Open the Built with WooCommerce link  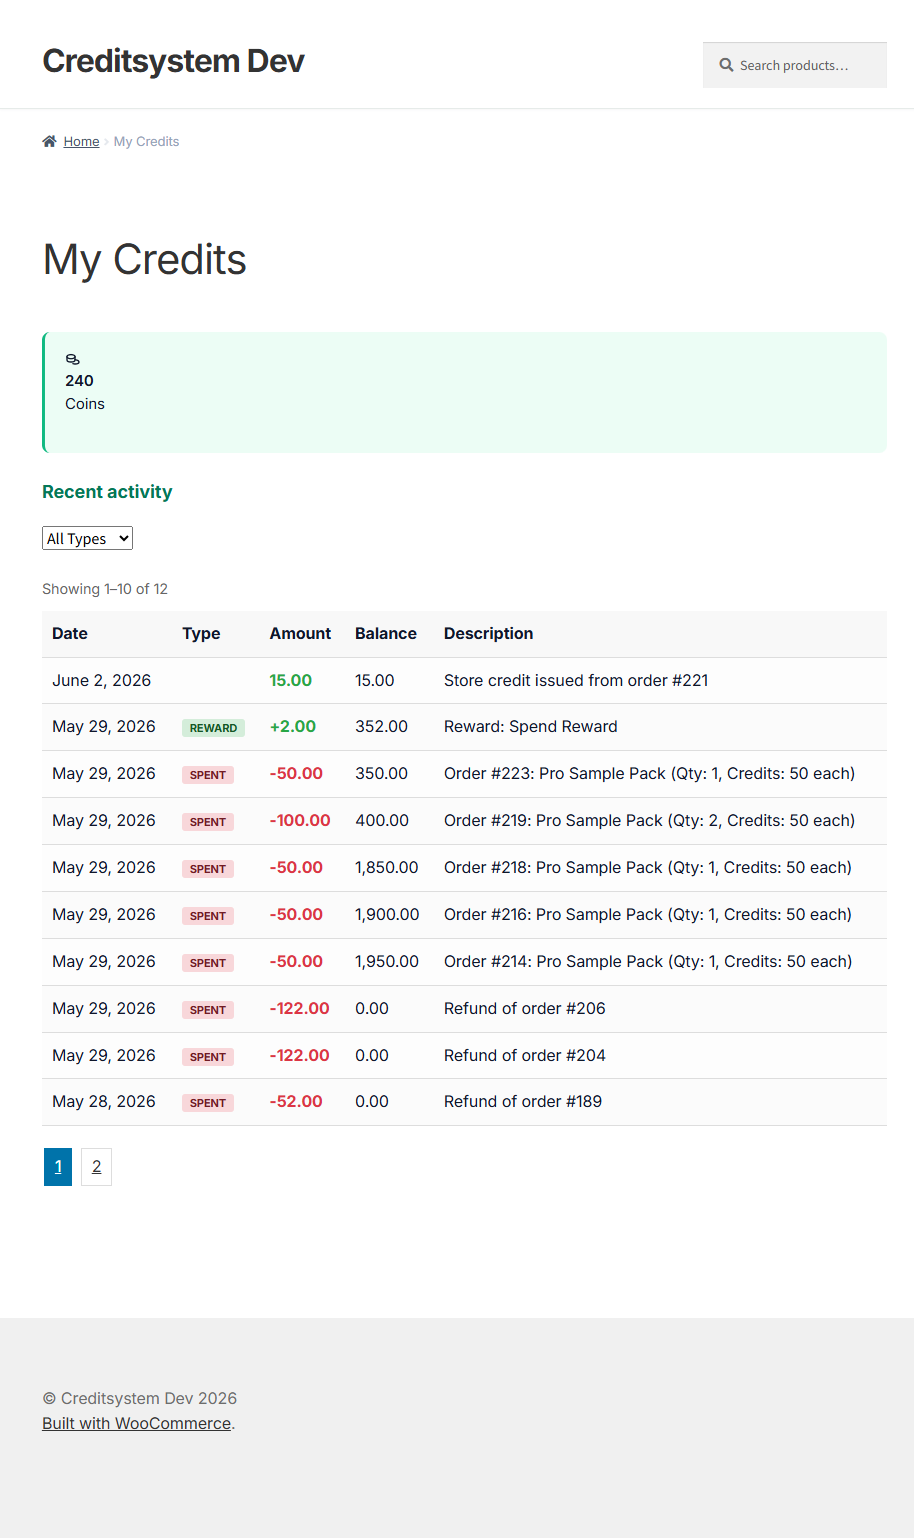(136, 1423)
